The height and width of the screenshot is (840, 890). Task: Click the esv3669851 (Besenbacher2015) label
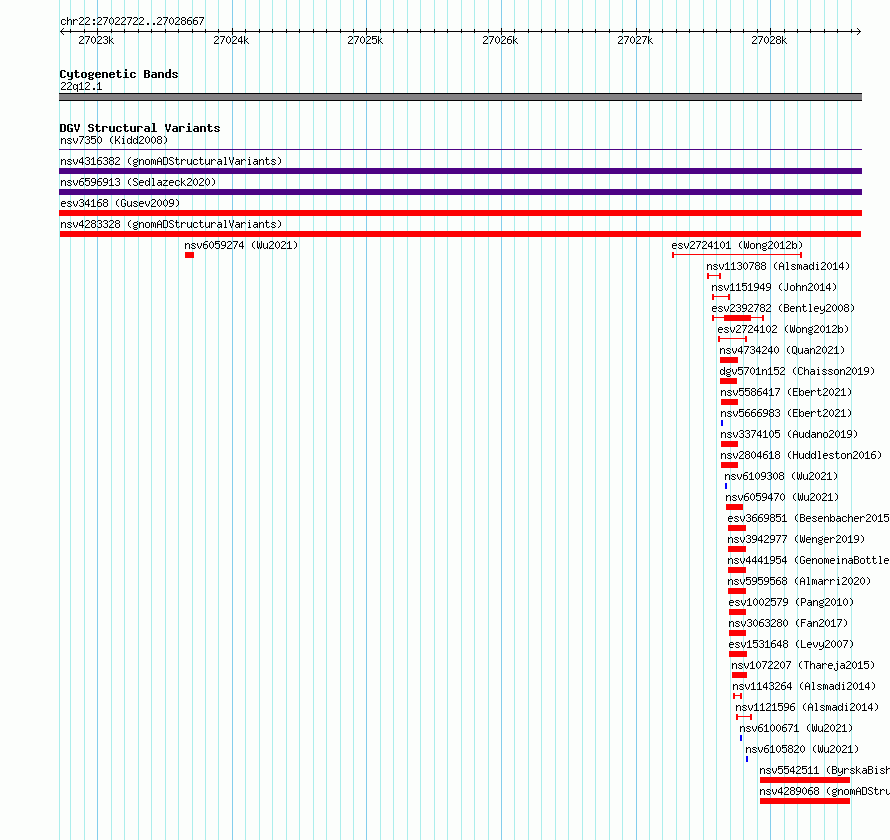pos(808,518)
